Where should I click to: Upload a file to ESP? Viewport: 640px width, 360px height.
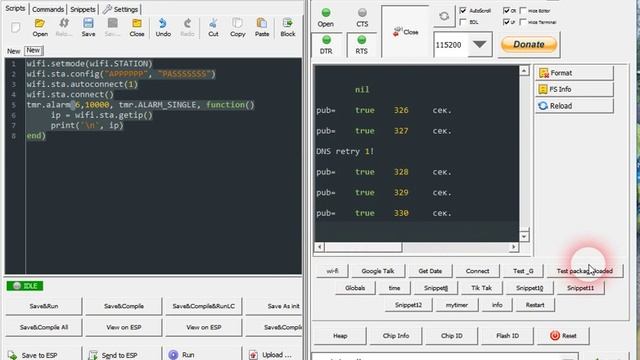[x=273, y=354]
